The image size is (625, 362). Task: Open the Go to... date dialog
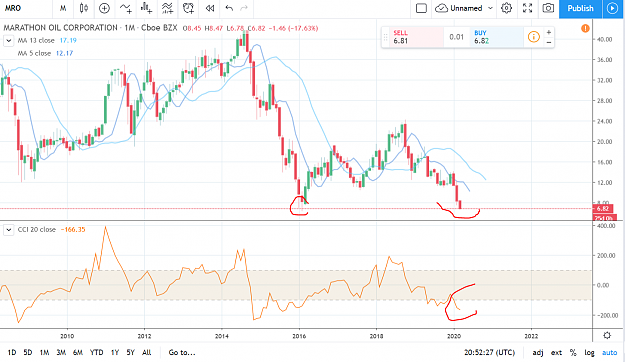pyautogui.click(x=182, y=352)
